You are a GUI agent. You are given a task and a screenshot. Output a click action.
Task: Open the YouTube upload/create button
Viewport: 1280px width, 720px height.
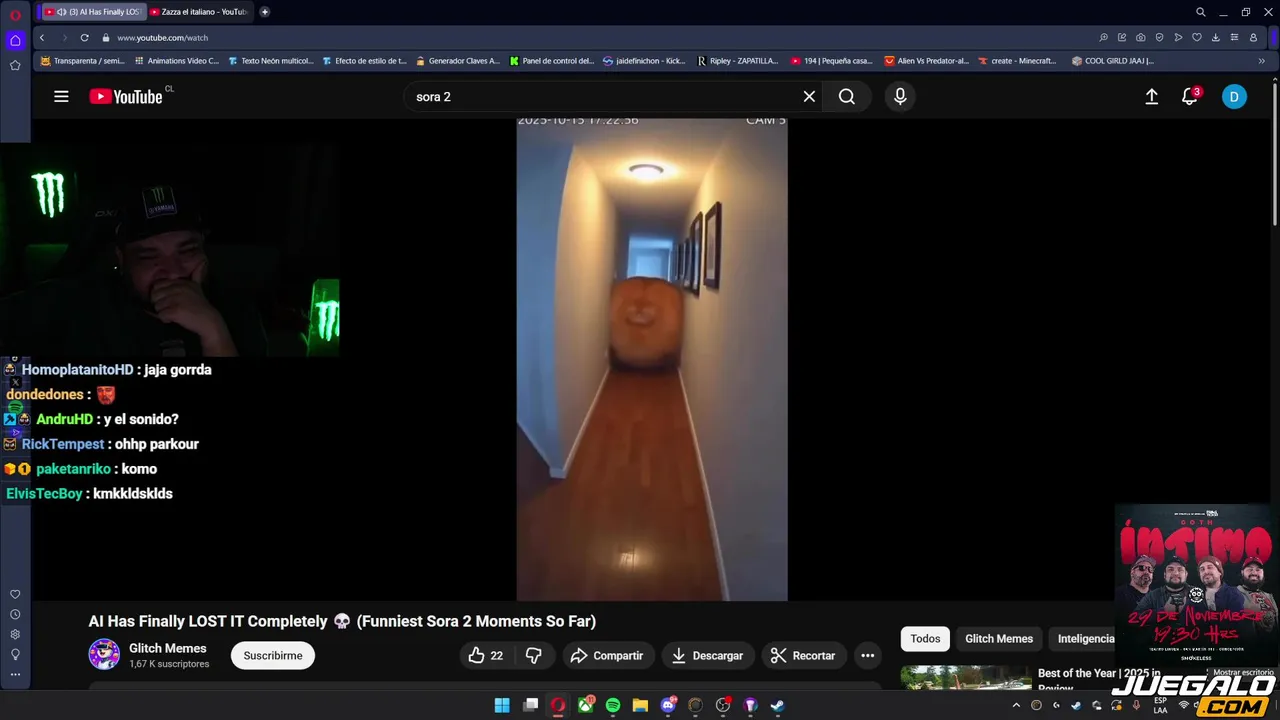coord(1152,96)
